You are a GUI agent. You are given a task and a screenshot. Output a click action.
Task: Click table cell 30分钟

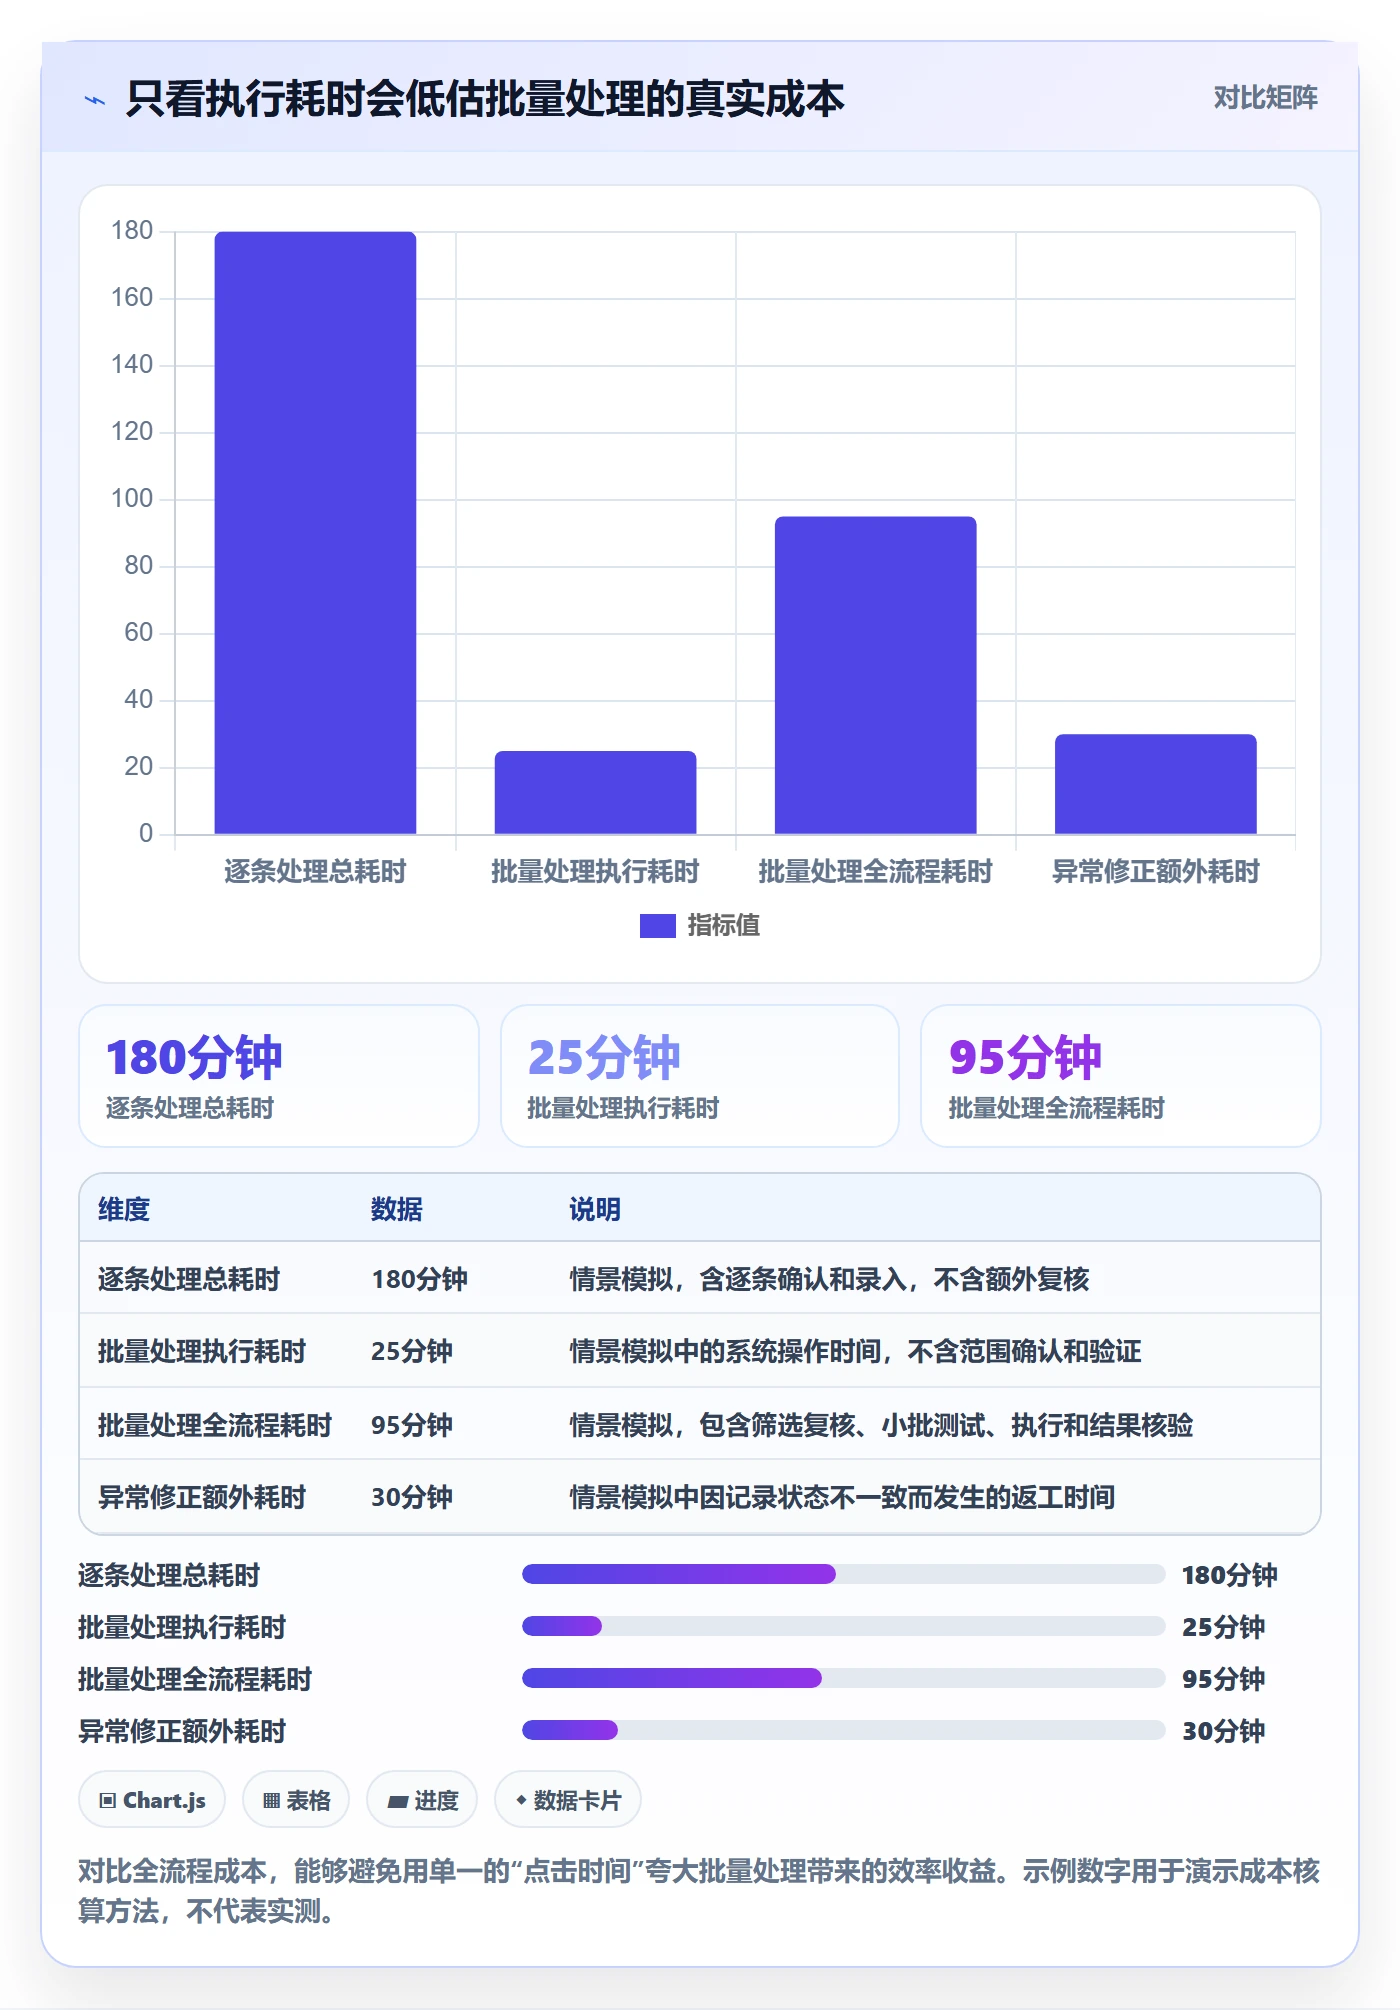(x=412, y=1497)
